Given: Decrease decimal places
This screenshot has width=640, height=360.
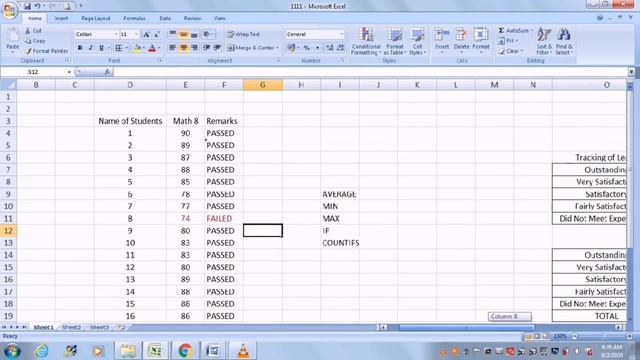Looking at the screenshot, I should (x=340, y=48).
